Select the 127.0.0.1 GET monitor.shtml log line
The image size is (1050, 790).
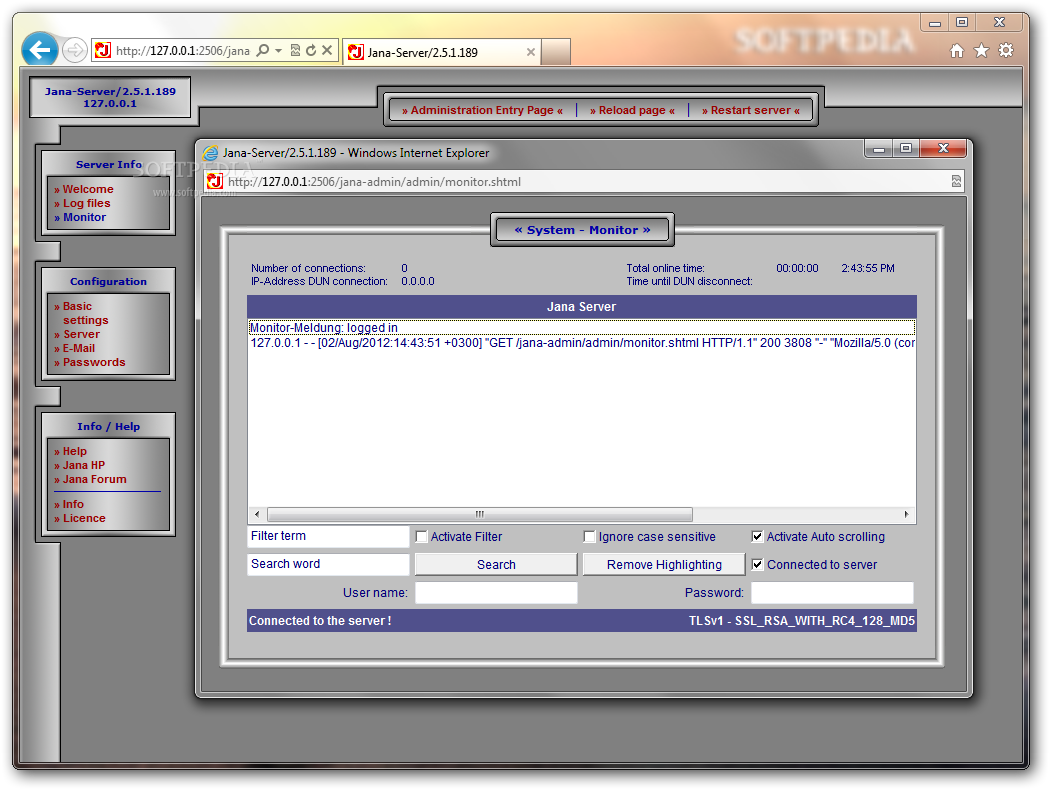[581, 343]
